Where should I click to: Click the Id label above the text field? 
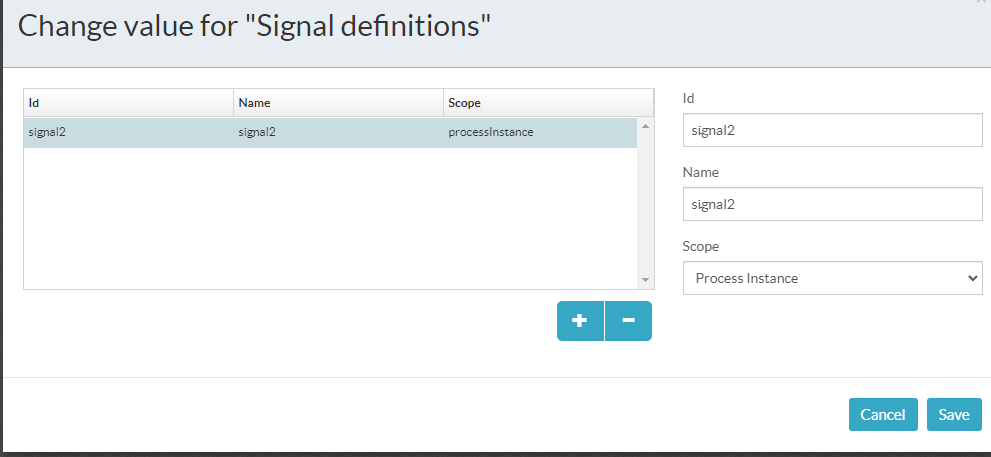coord(688,98)
